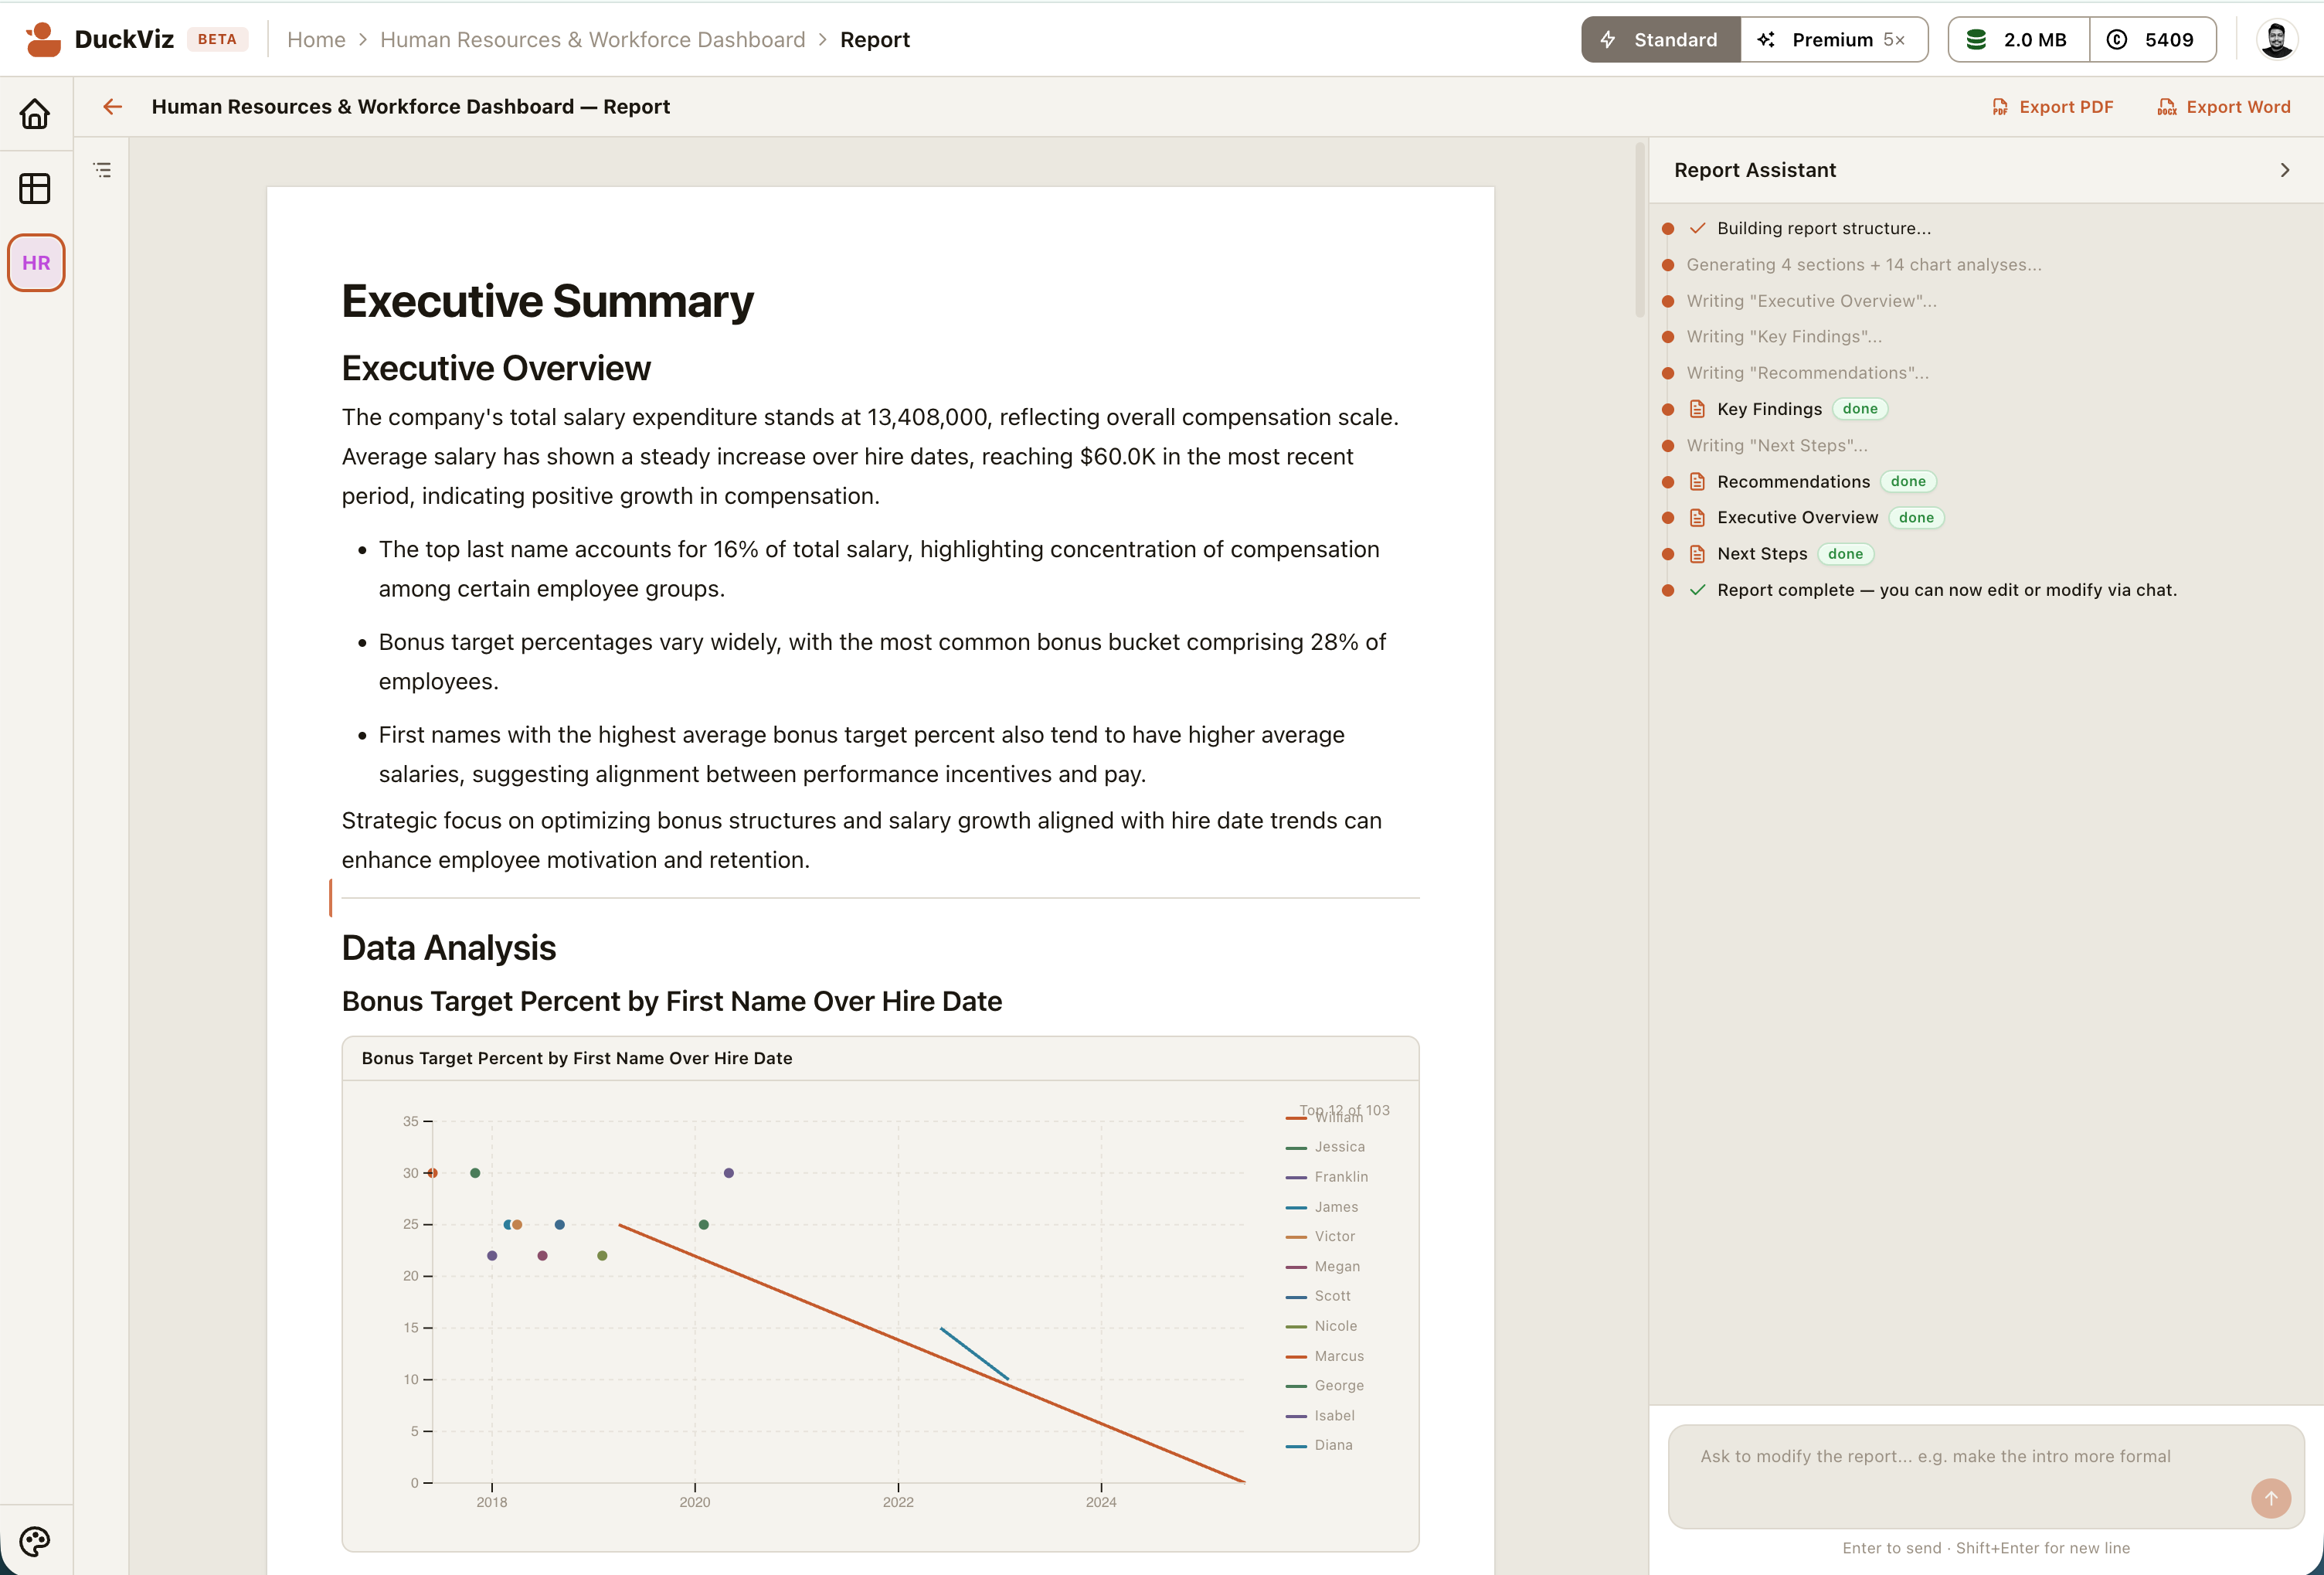Click the Building report structure checkmark
The height and width of the screenshot is (1575, 2324).
pyautogui.click(x=1697, y=228)
